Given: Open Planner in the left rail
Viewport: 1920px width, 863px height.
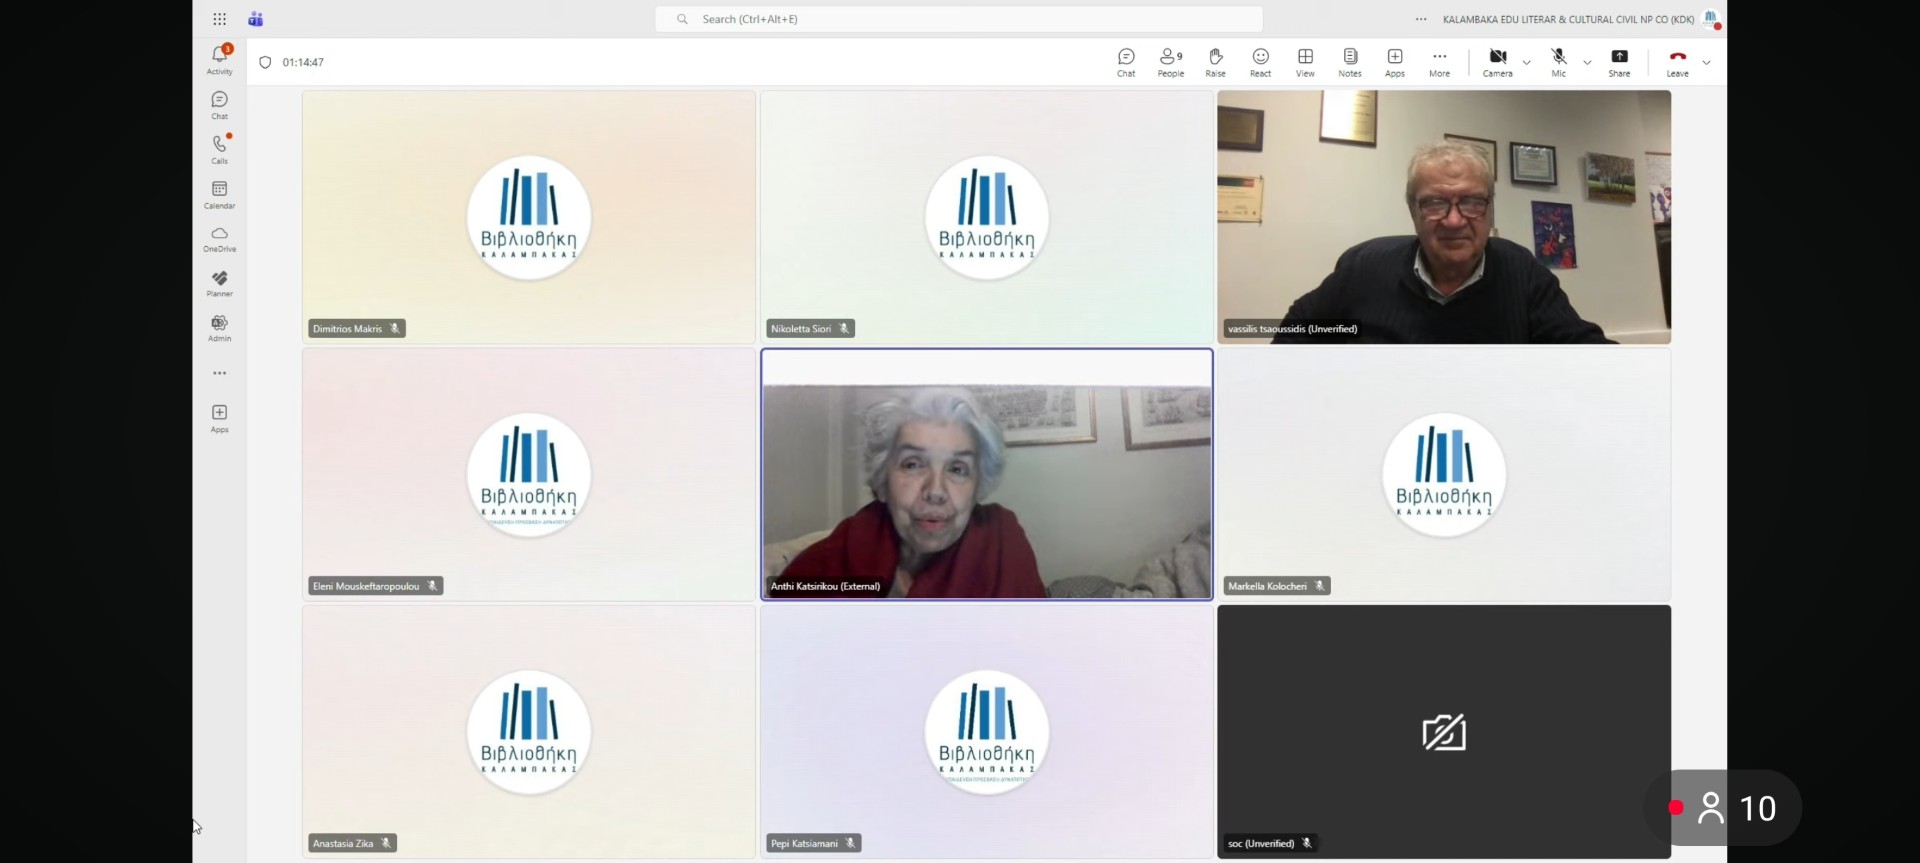Looking at the screenshot, I should coord(219,283).
